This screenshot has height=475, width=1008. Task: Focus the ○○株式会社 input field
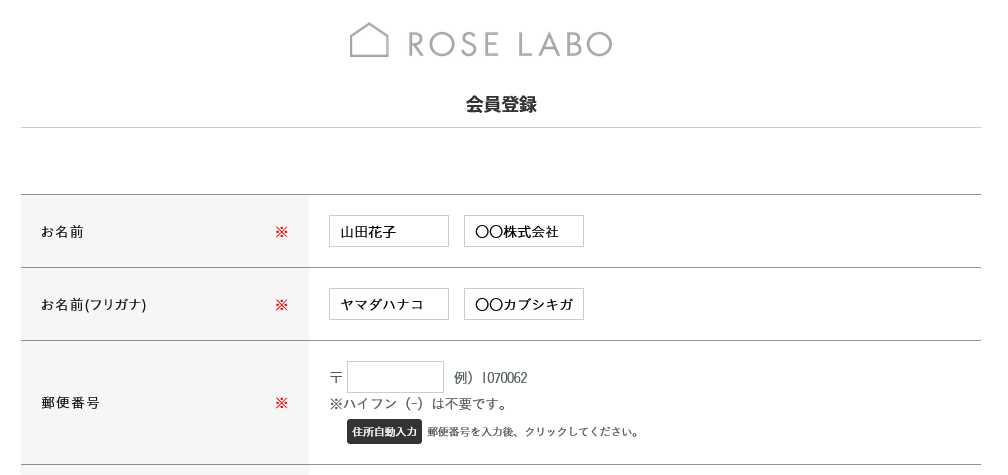(523, 231)
